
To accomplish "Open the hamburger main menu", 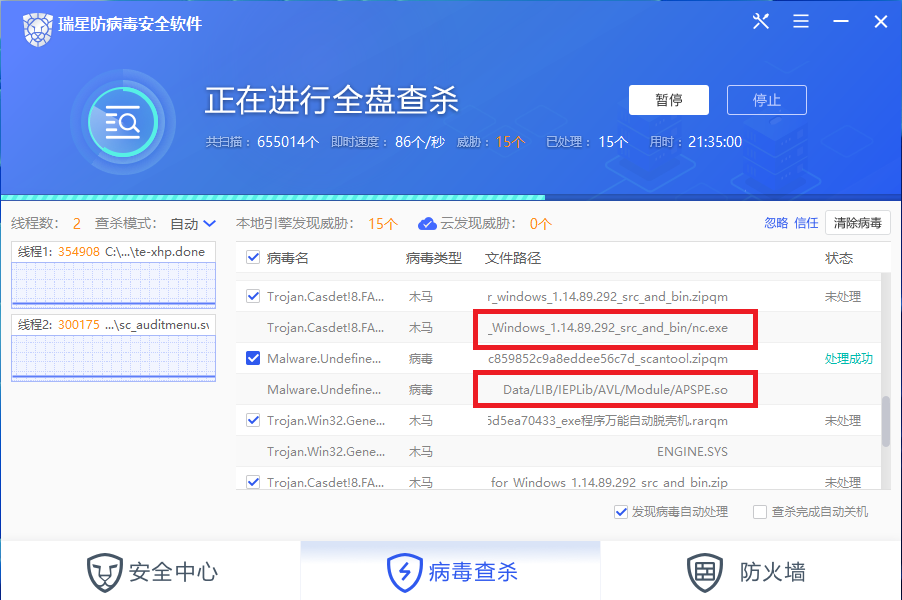I will [x=801, y=22].
